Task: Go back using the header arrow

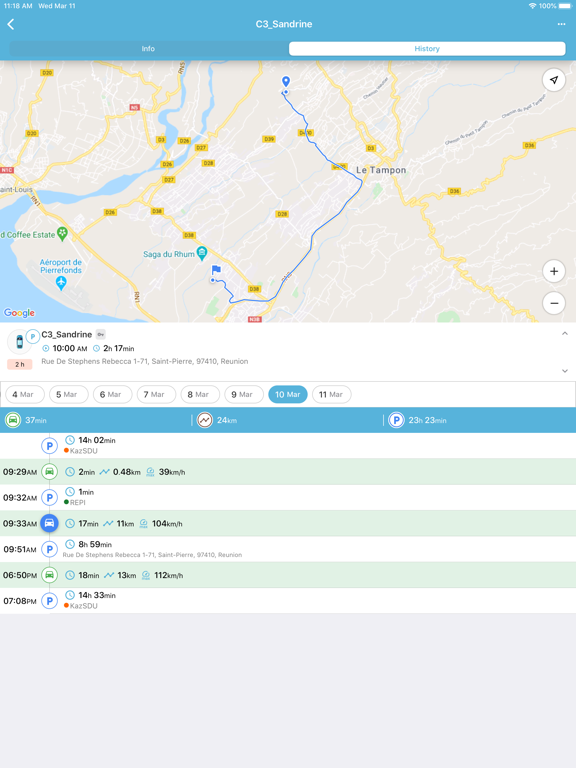Action: [11, 24]
